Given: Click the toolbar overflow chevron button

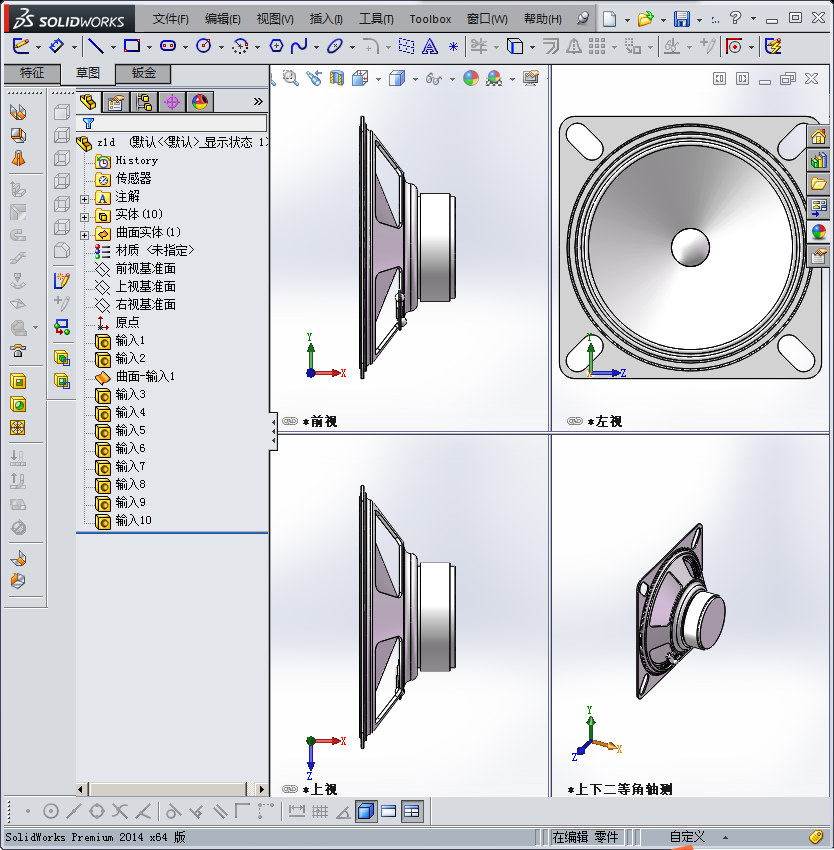Looking at the screenshot, I should [258, 101].
